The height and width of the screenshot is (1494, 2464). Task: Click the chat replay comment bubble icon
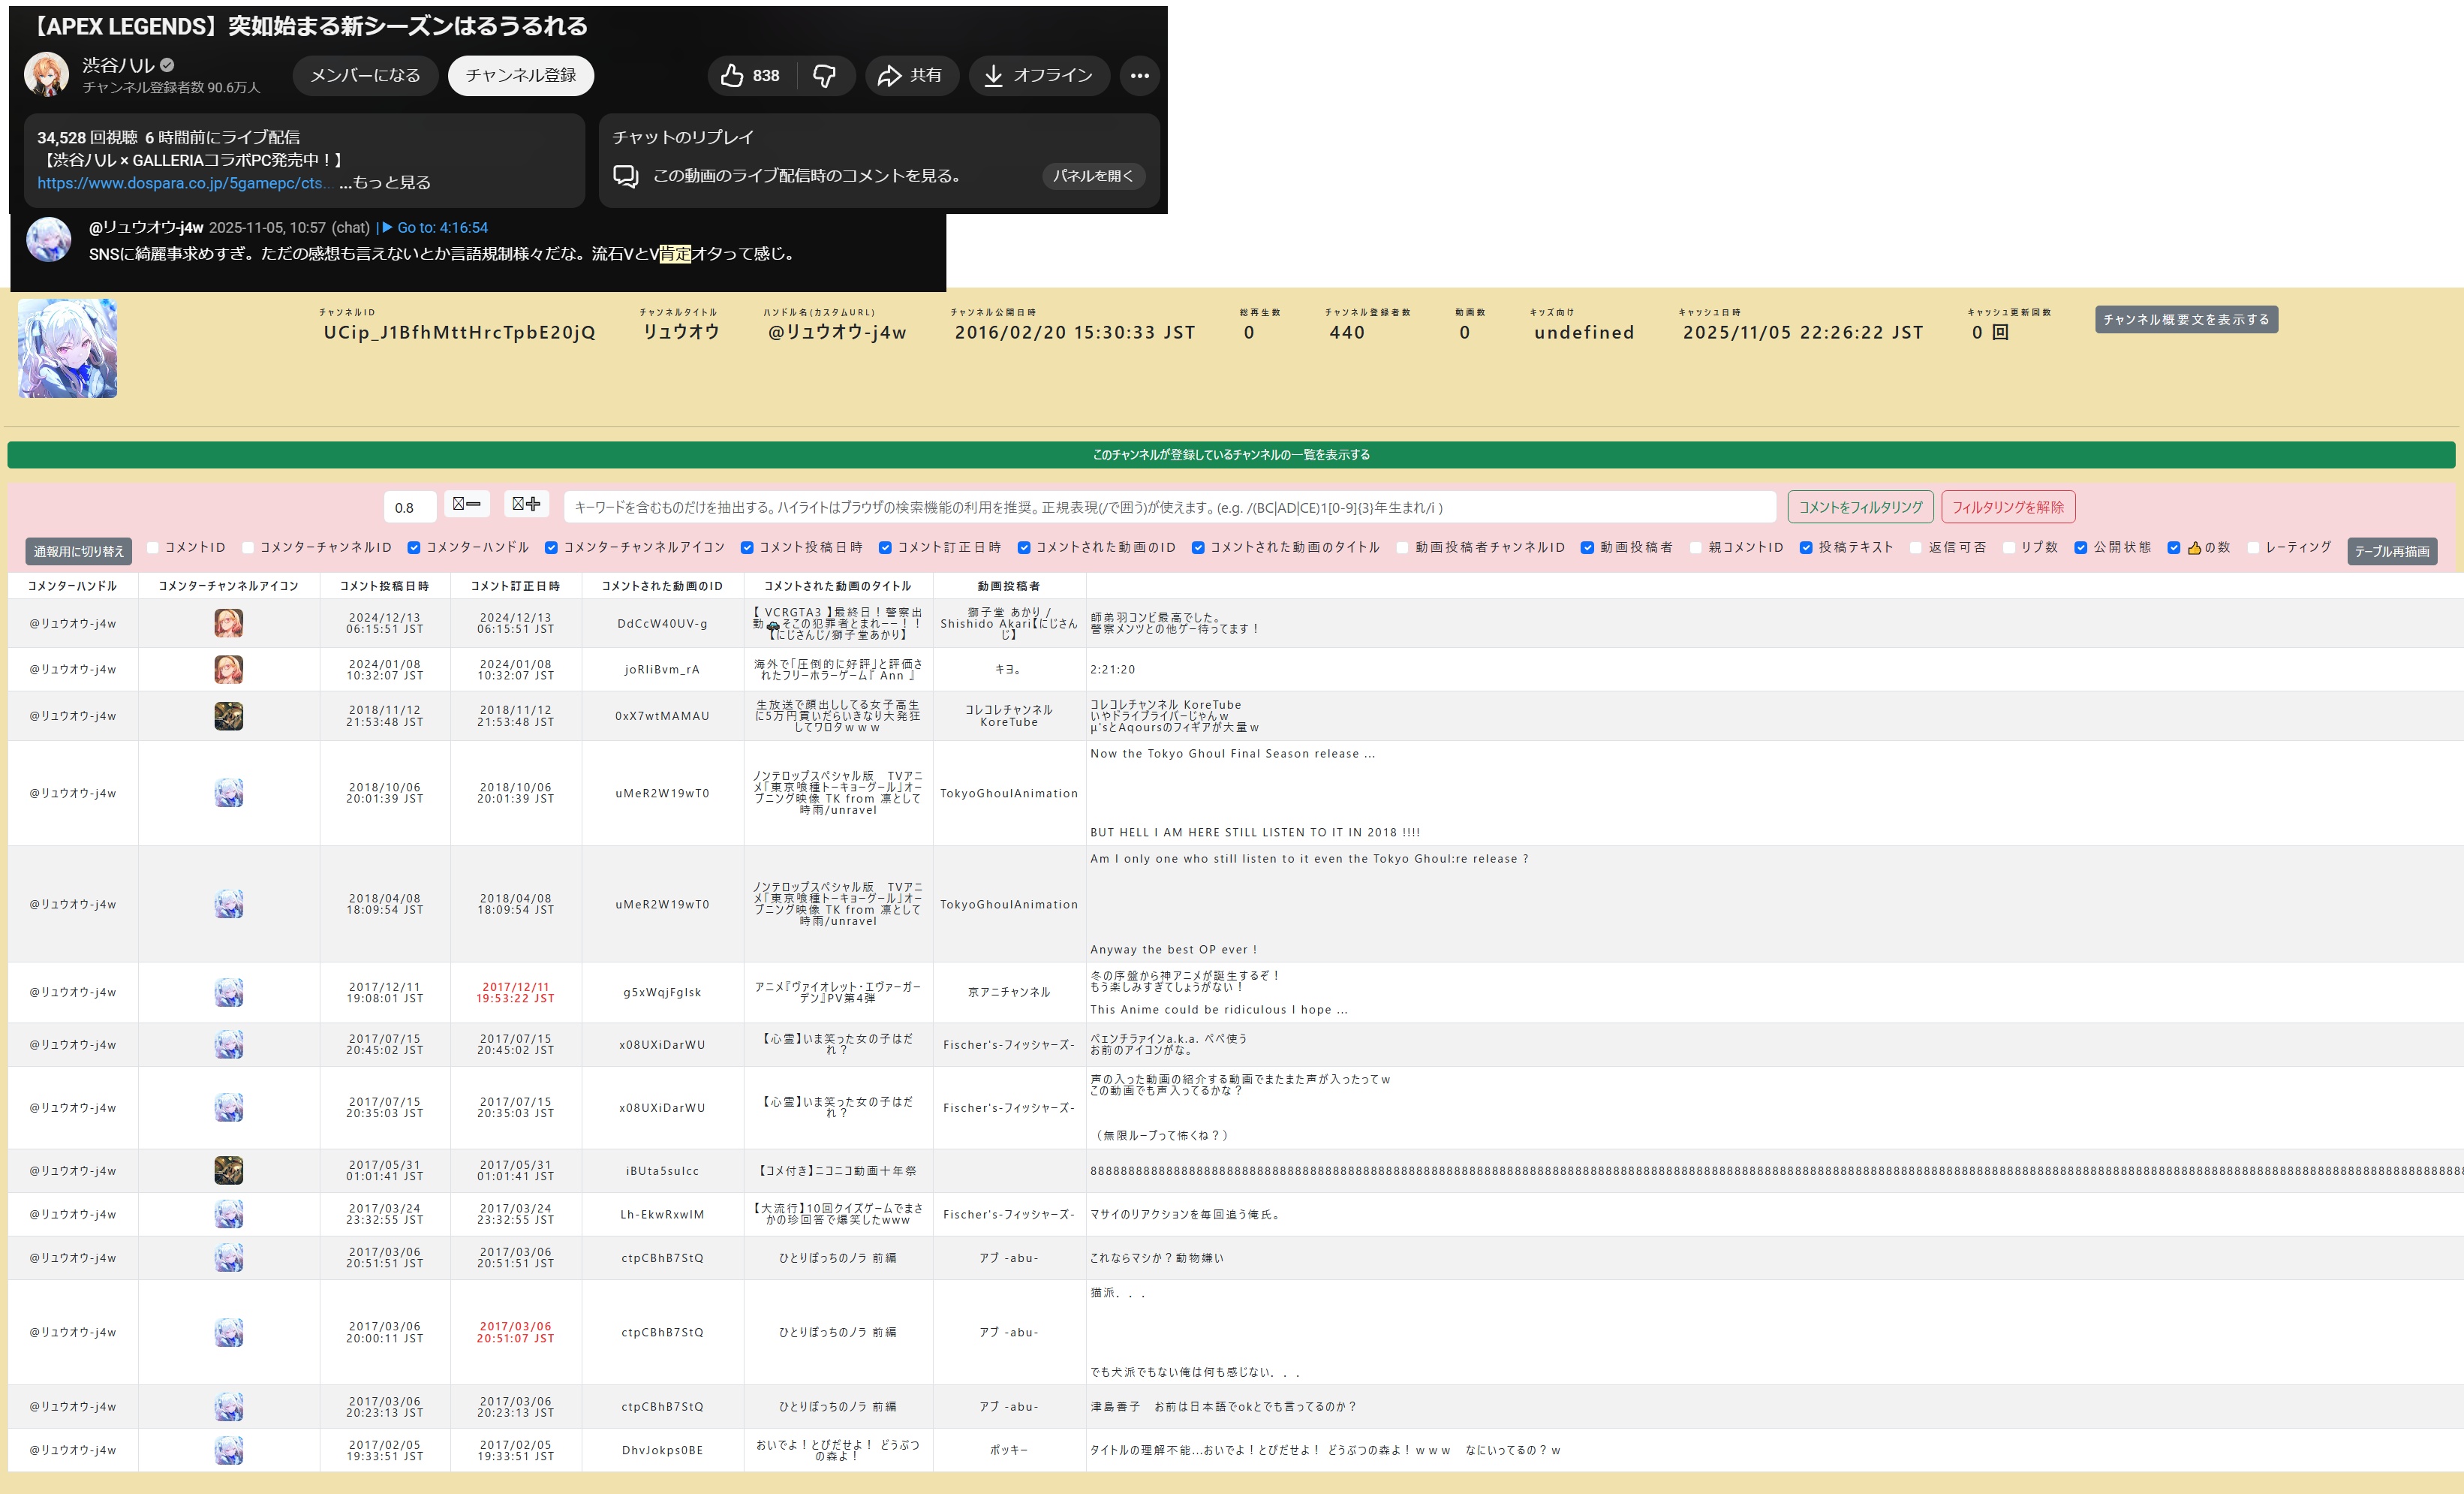pyautogui.click(x=626, y=176)
